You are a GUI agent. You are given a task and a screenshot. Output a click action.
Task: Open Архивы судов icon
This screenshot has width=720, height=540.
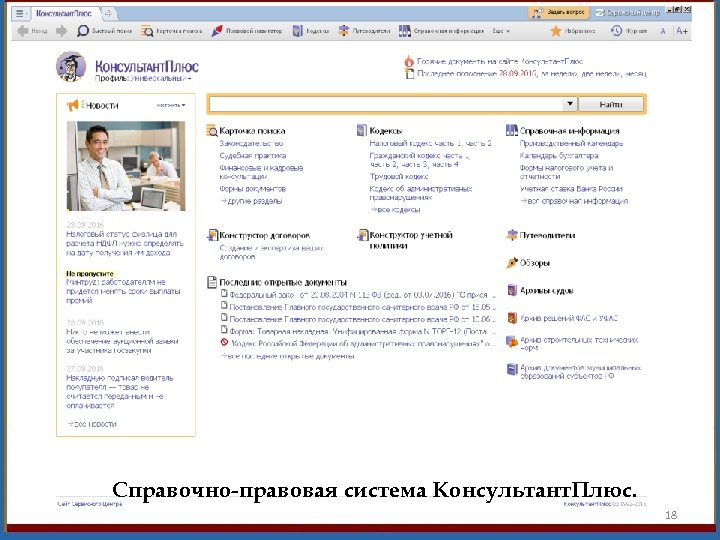pyautogui.click(x=512, y=290)
